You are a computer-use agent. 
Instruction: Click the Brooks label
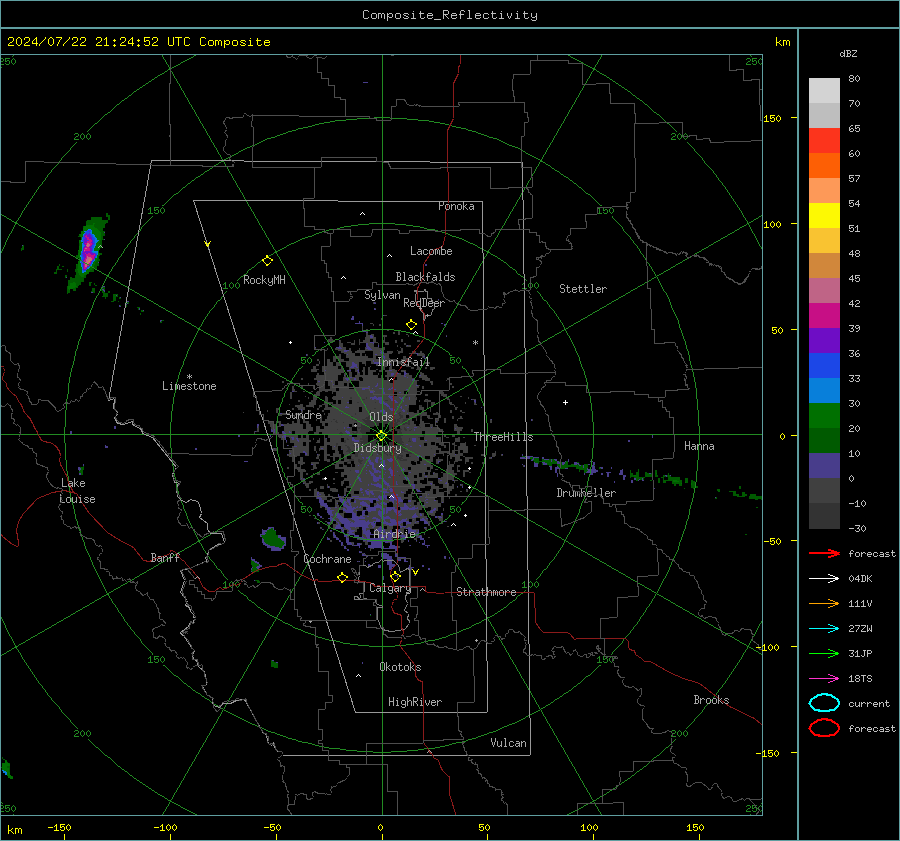(711, 700)
